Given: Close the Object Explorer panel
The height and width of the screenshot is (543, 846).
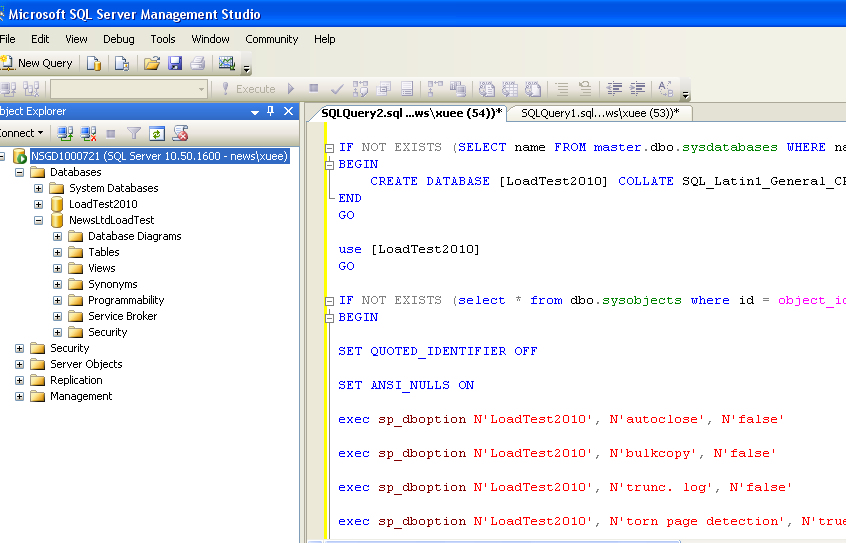Looking at the screenshot, I should point(289,111).
